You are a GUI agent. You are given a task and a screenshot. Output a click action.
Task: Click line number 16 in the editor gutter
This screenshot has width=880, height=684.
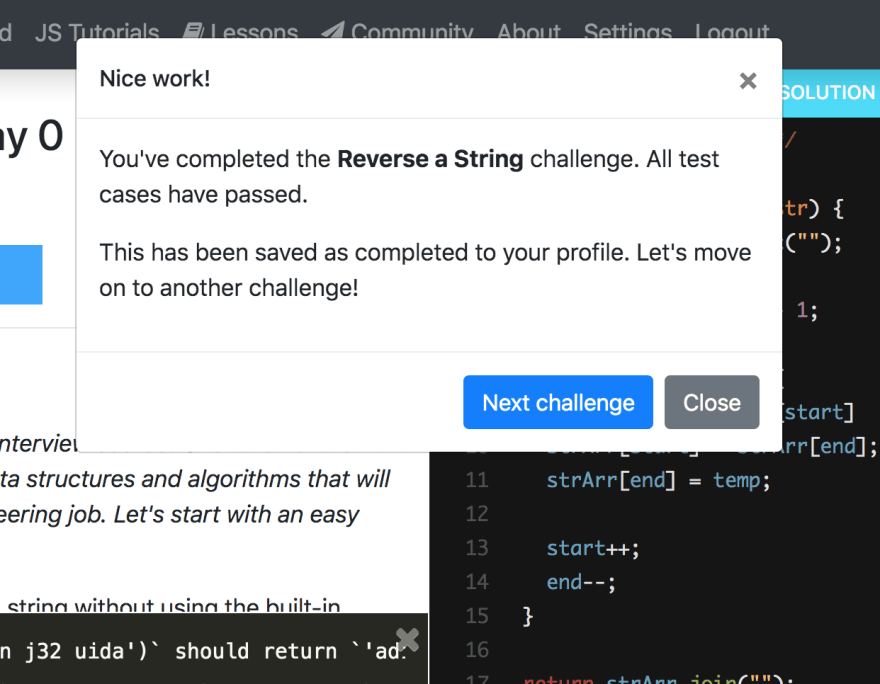coord(477,650)
